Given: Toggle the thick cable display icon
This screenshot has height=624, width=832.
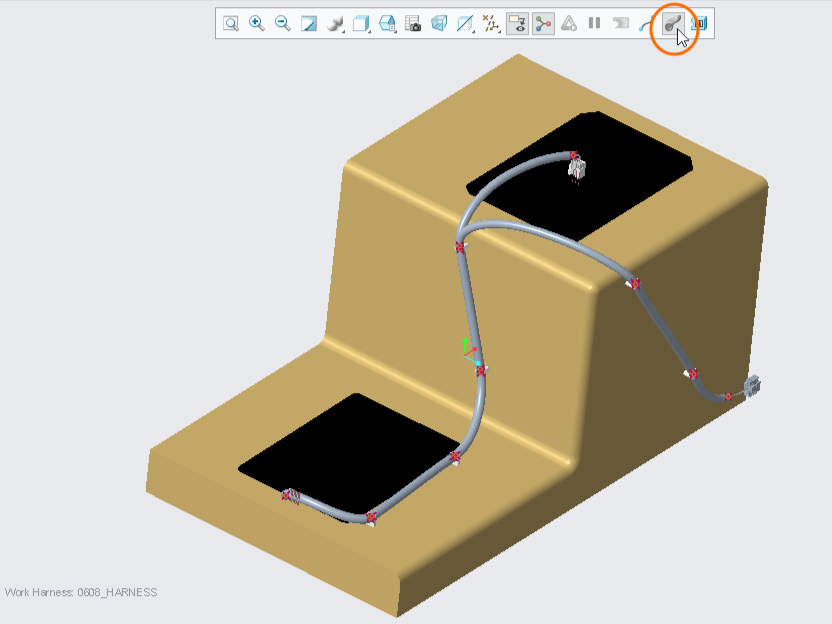Looking at the screenshot, I should (x=672, y=24).
